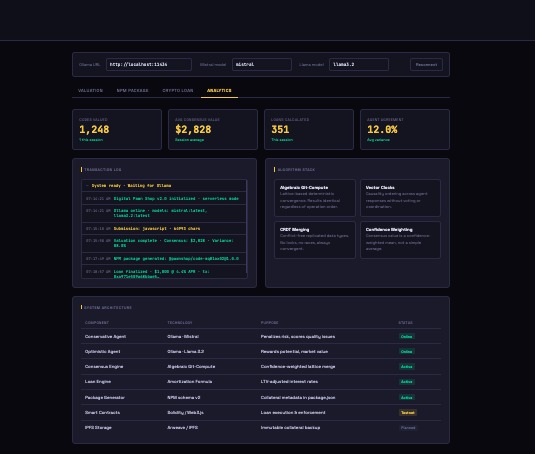The image size is (535, 454).
Task: Click the 'Valuation complete' log entry
Action: pyautogui.click(x=164, y=243)
